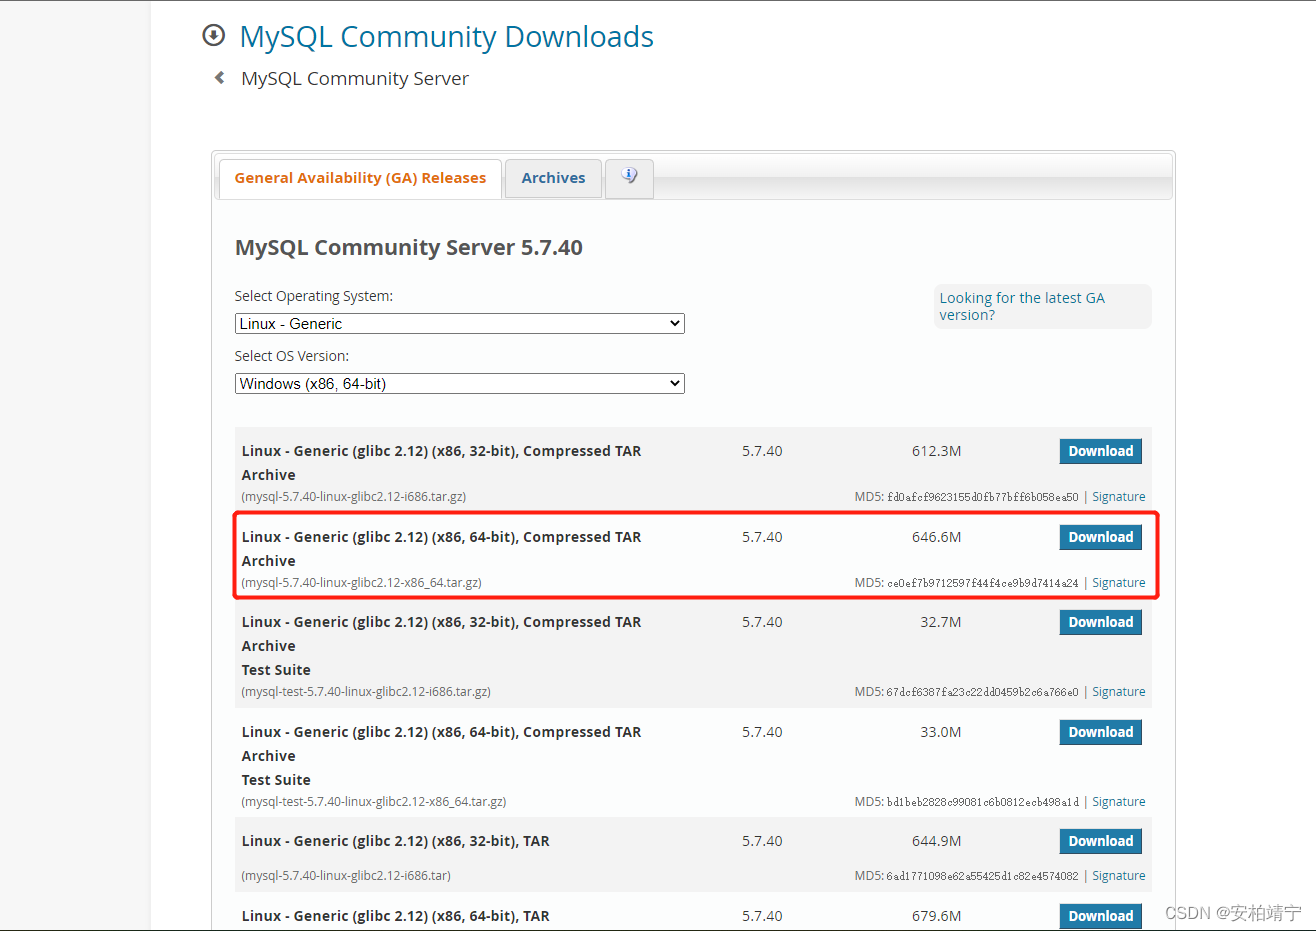Screen dimensions: 1316x931
Task: Open Signature for mysql-5.7.40-linux-glibc2.12-i686.tar.gz
Action: [x=1118, y=497]
